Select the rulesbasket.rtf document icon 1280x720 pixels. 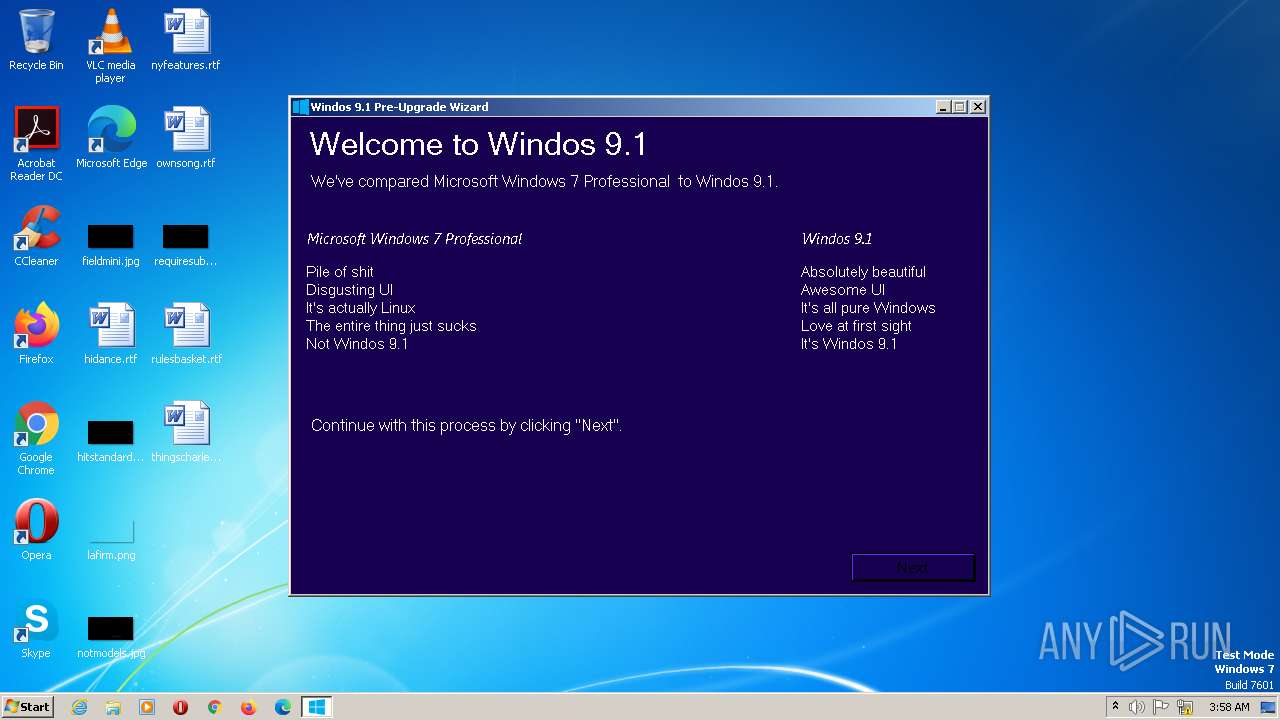(x=186, y=334)
